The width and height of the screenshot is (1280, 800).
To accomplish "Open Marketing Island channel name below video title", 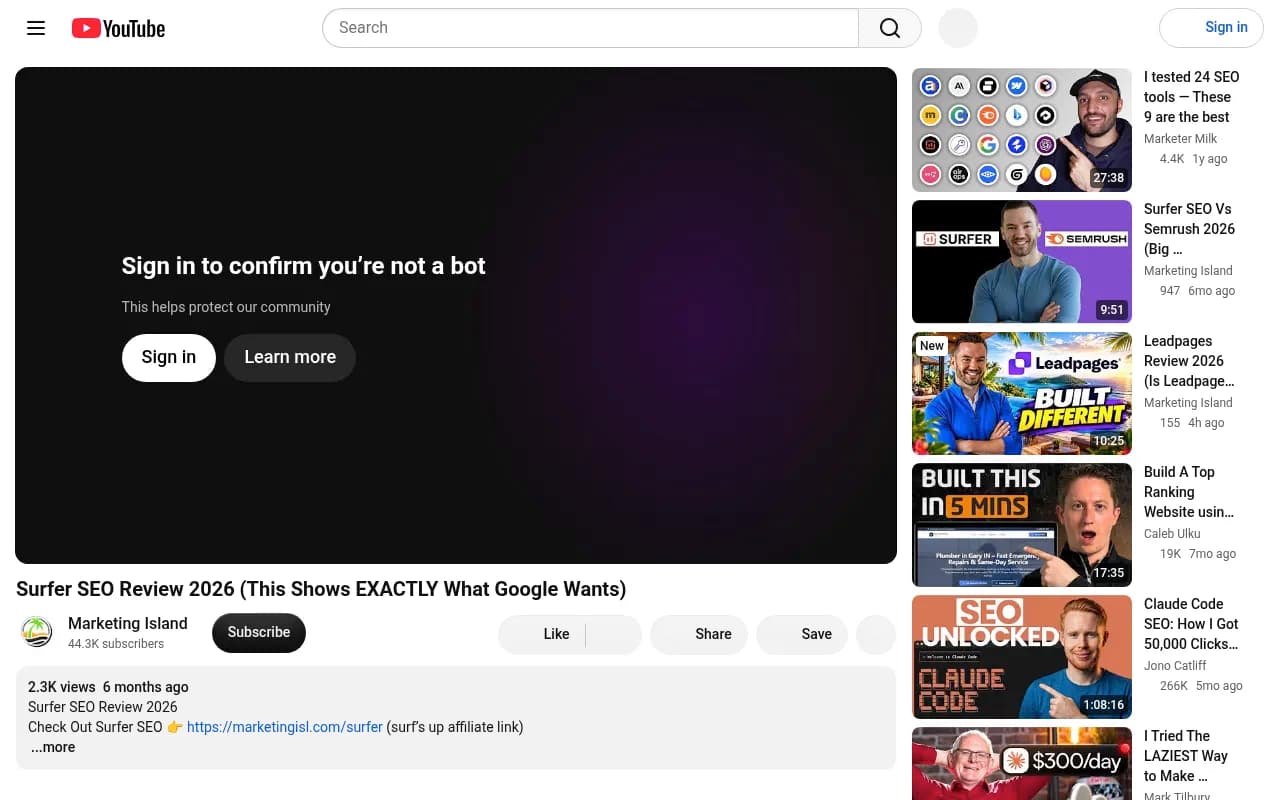I will click(x=128, y=623).
